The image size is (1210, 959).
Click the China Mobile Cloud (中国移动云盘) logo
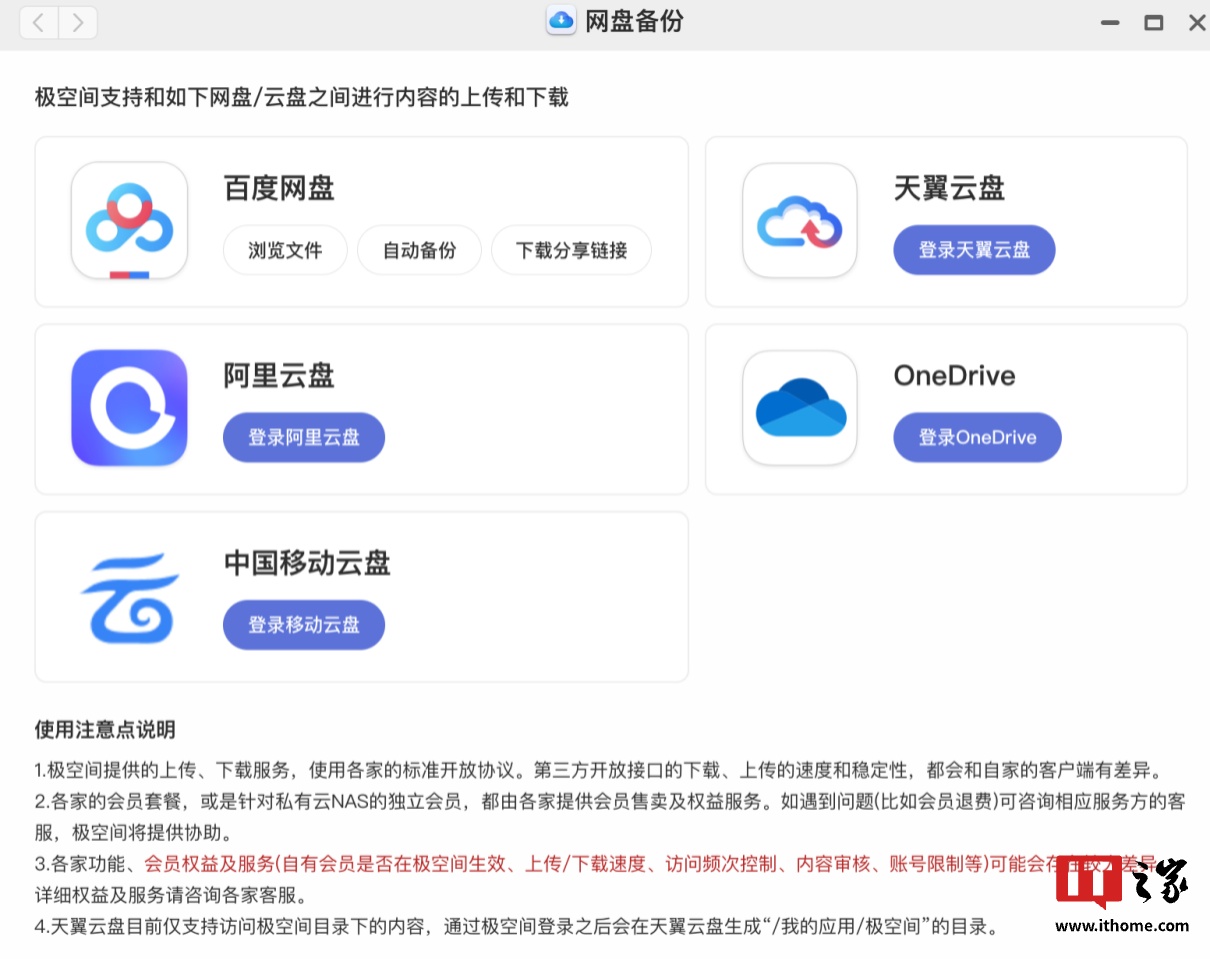129,596
